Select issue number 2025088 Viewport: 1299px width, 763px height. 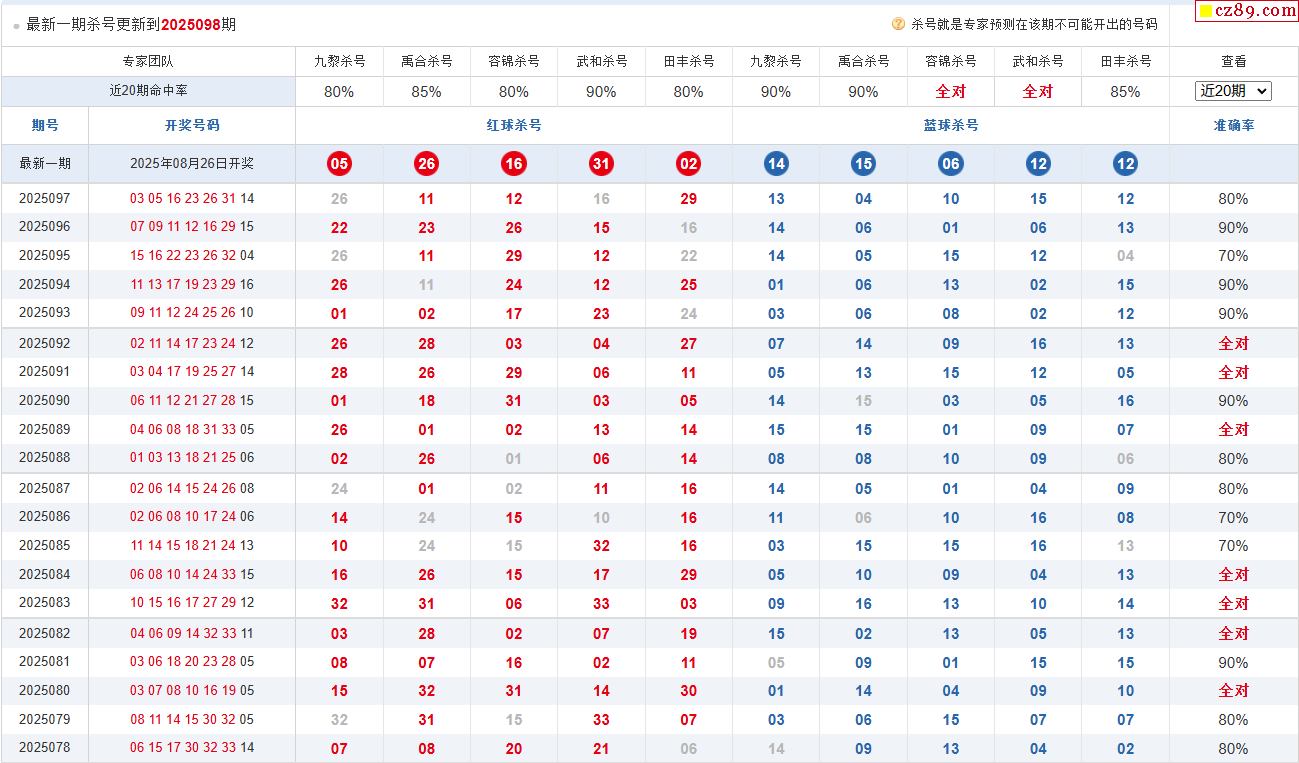[x=45, y=458]
